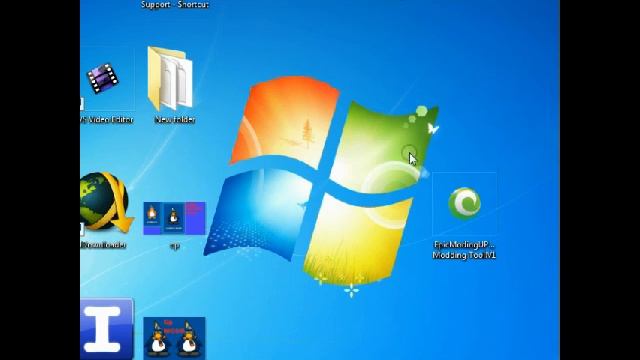
Task: Click the "Modding Tool M1" label text
Action: click(x=464, y=255)
